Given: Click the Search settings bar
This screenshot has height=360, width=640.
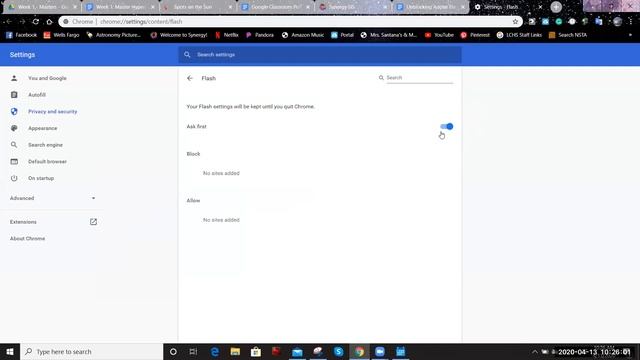Looking at the screenshot, I should [320, 55].
